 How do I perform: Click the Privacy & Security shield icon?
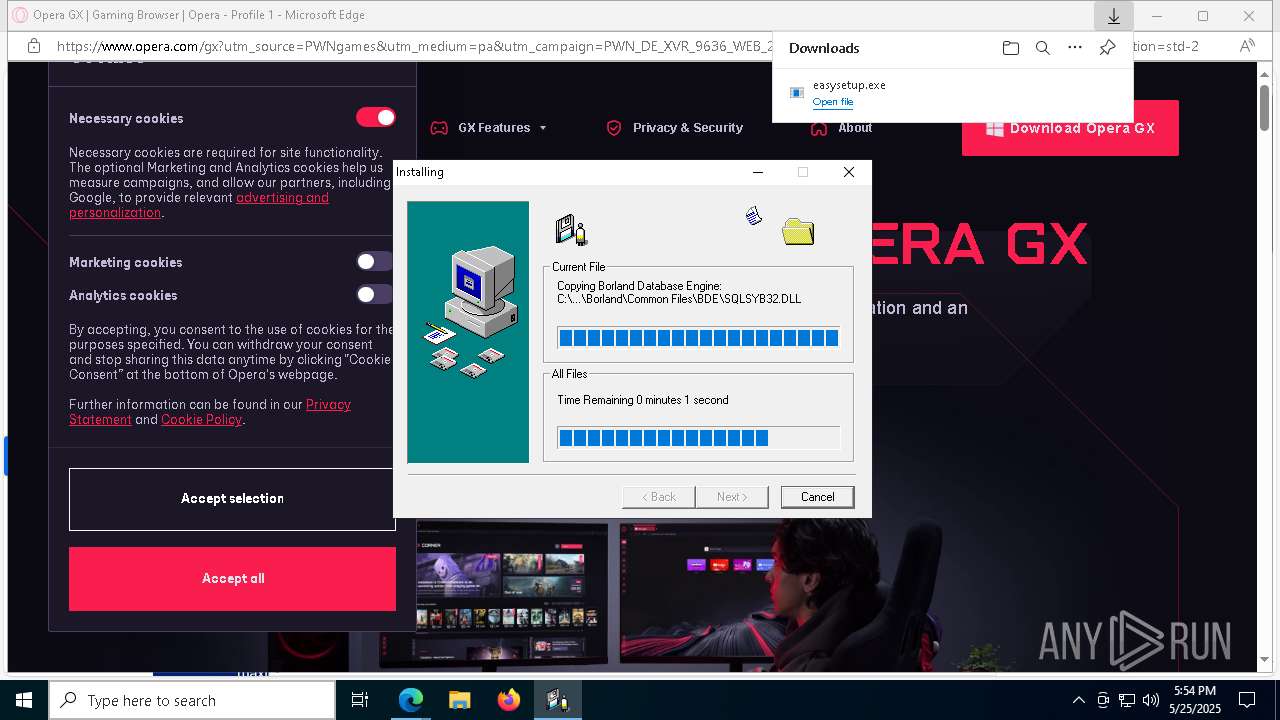(x=614, y=128)
